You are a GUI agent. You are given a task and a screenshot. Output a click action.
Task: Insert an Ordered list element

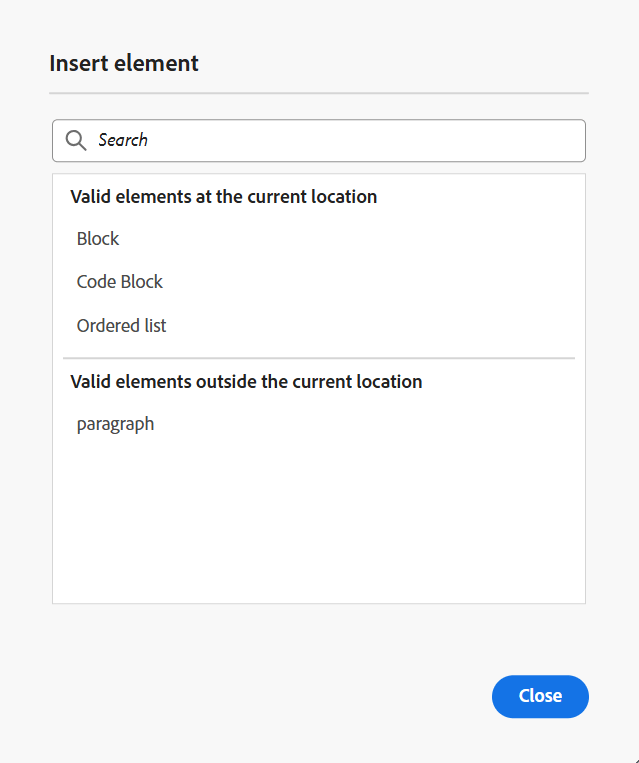[x=122, y=326]
